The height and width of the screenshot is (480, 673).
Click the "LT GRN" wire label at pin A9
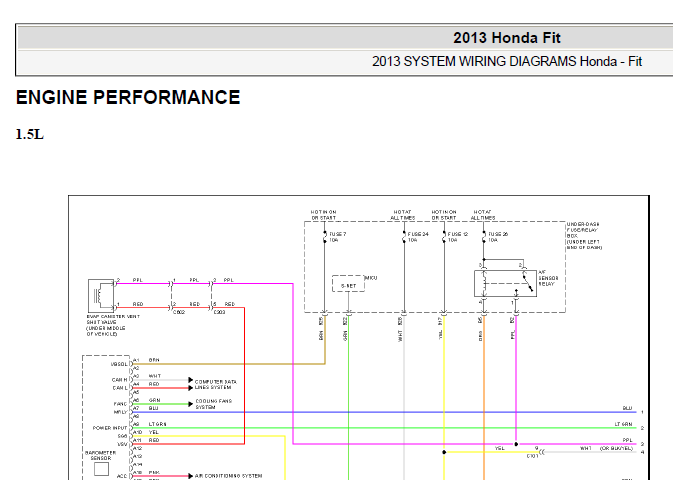(x=158, y=424)
